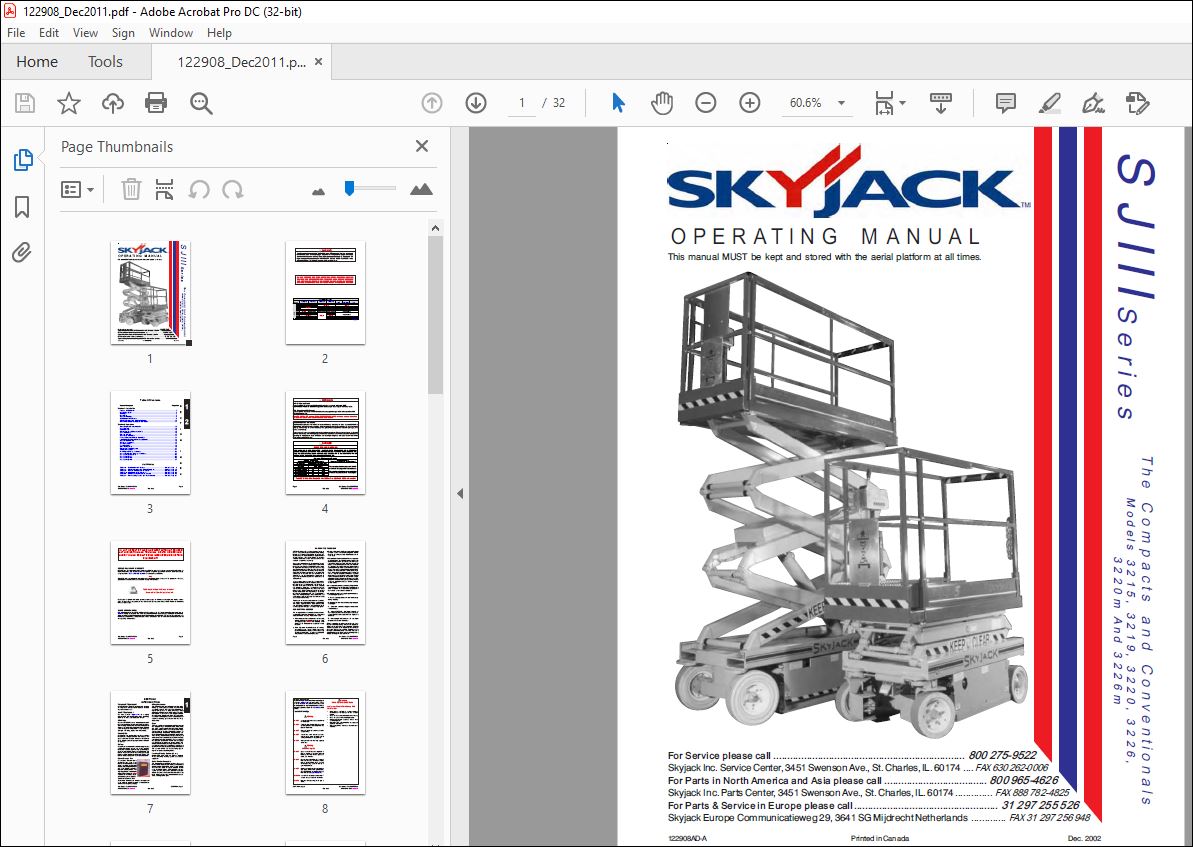1193x847 pixels.
Task: Rotate page clockwise
Action: (x=233, y=189)
